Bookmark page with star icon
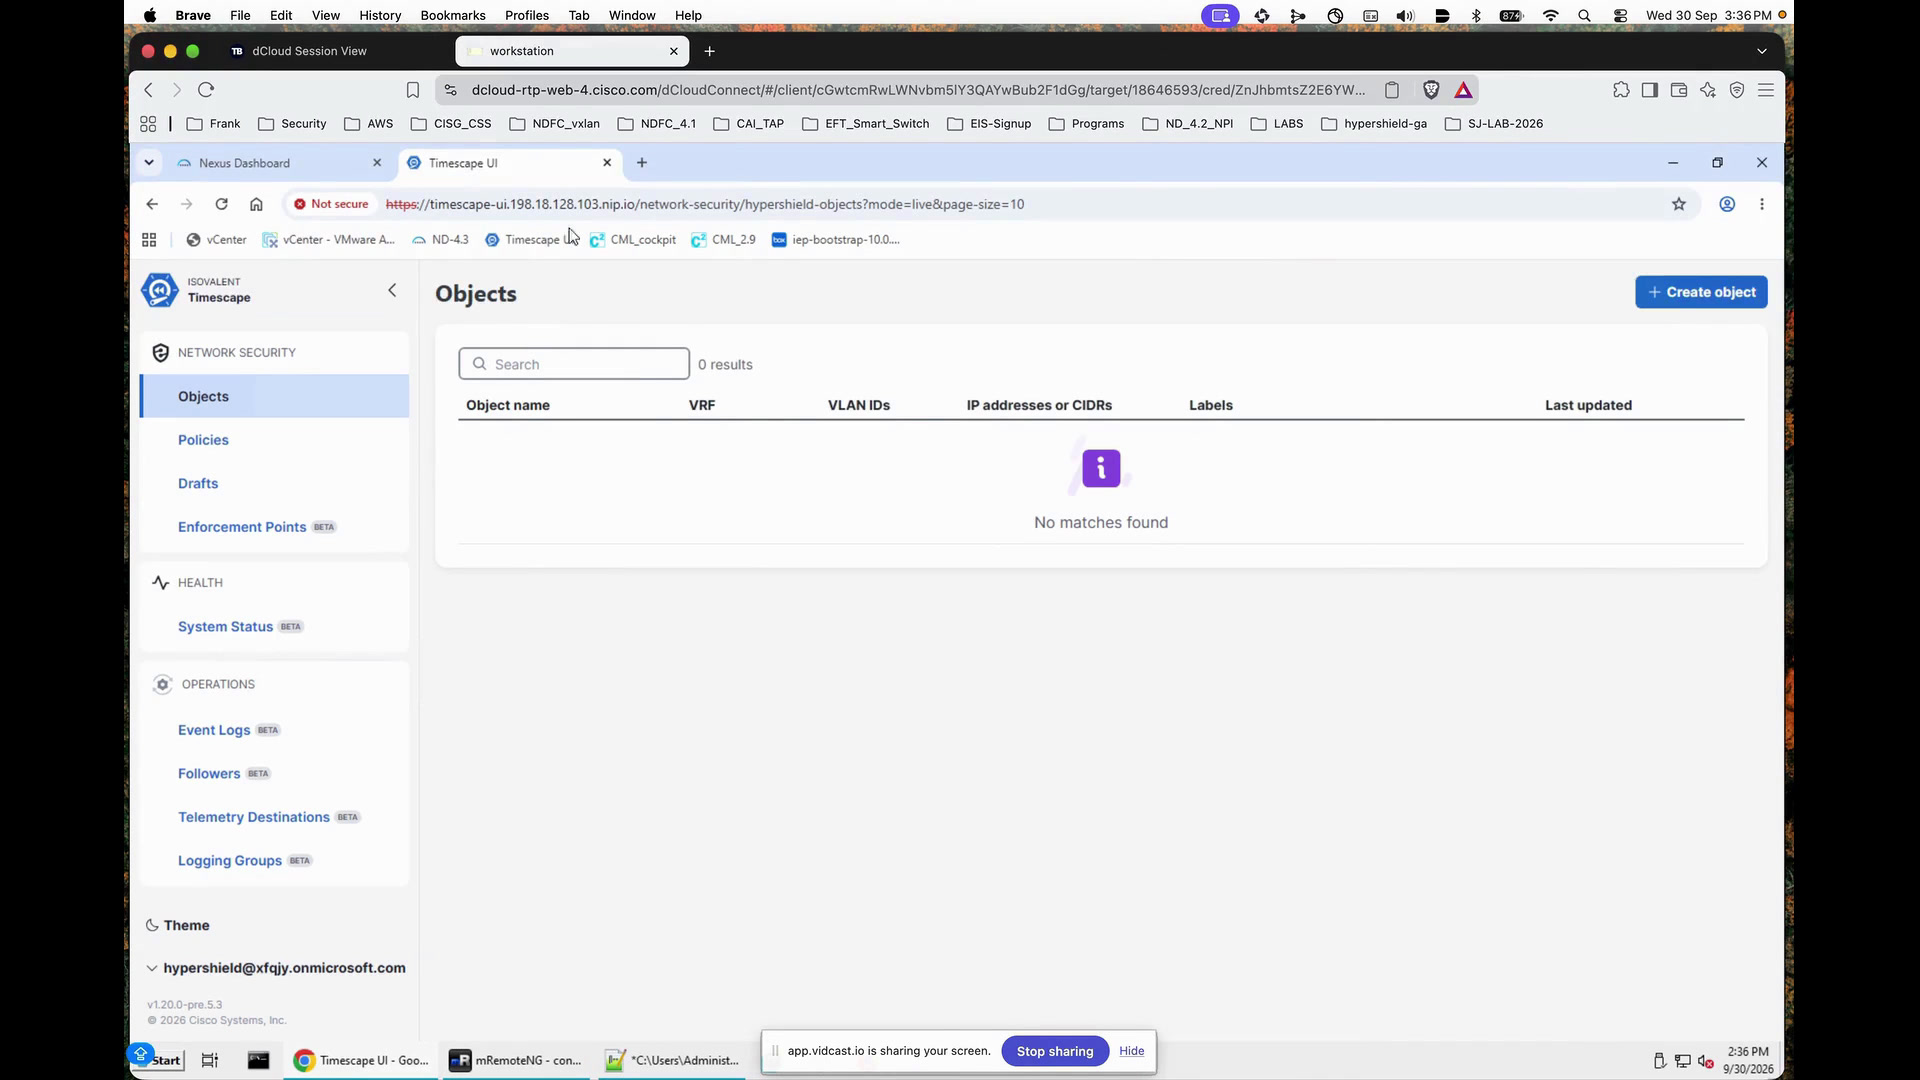1920x1080 pixels. 1679,204
